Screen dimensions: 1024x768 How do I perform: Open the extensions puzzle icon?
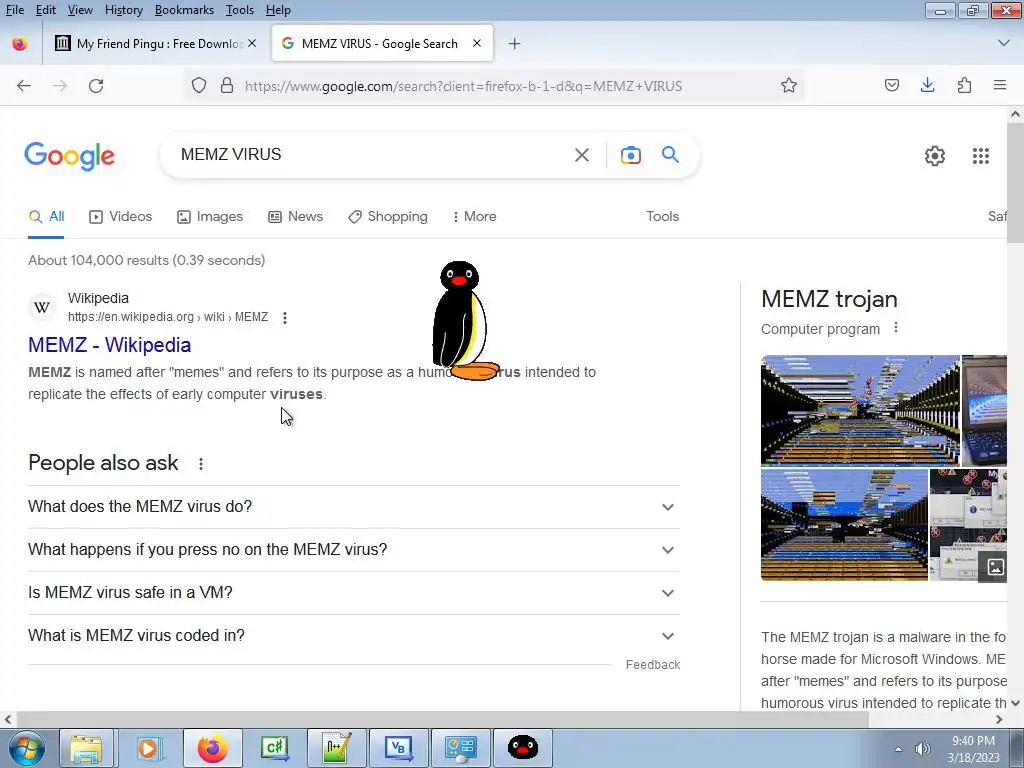pos(964,86)
